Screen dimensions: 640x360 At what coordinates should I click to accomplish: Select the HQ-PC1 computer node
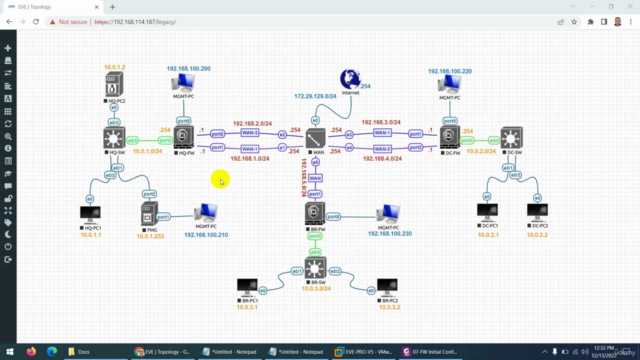tap(90, 215)
